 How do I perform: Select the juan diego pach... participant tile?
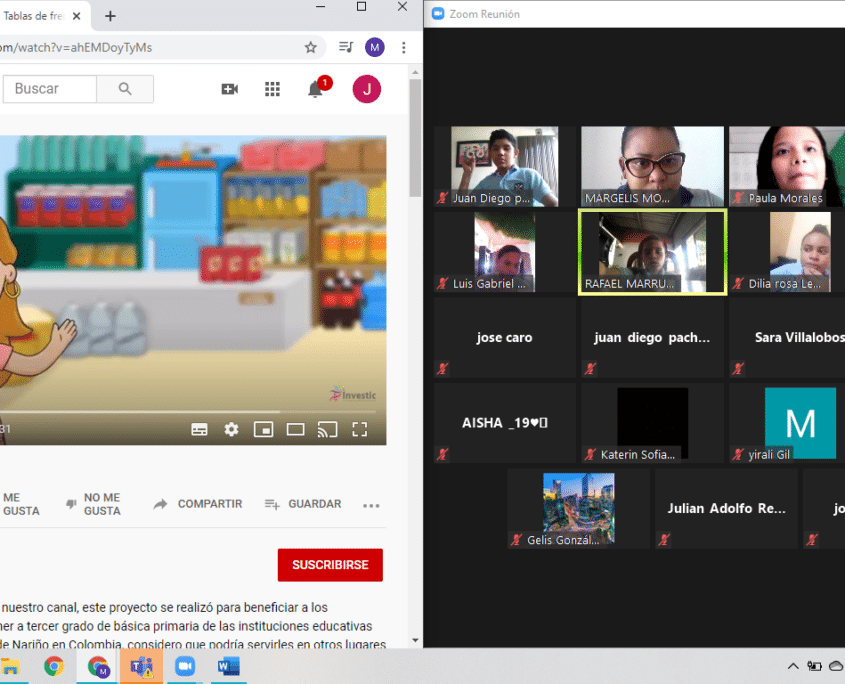point(652,337)
